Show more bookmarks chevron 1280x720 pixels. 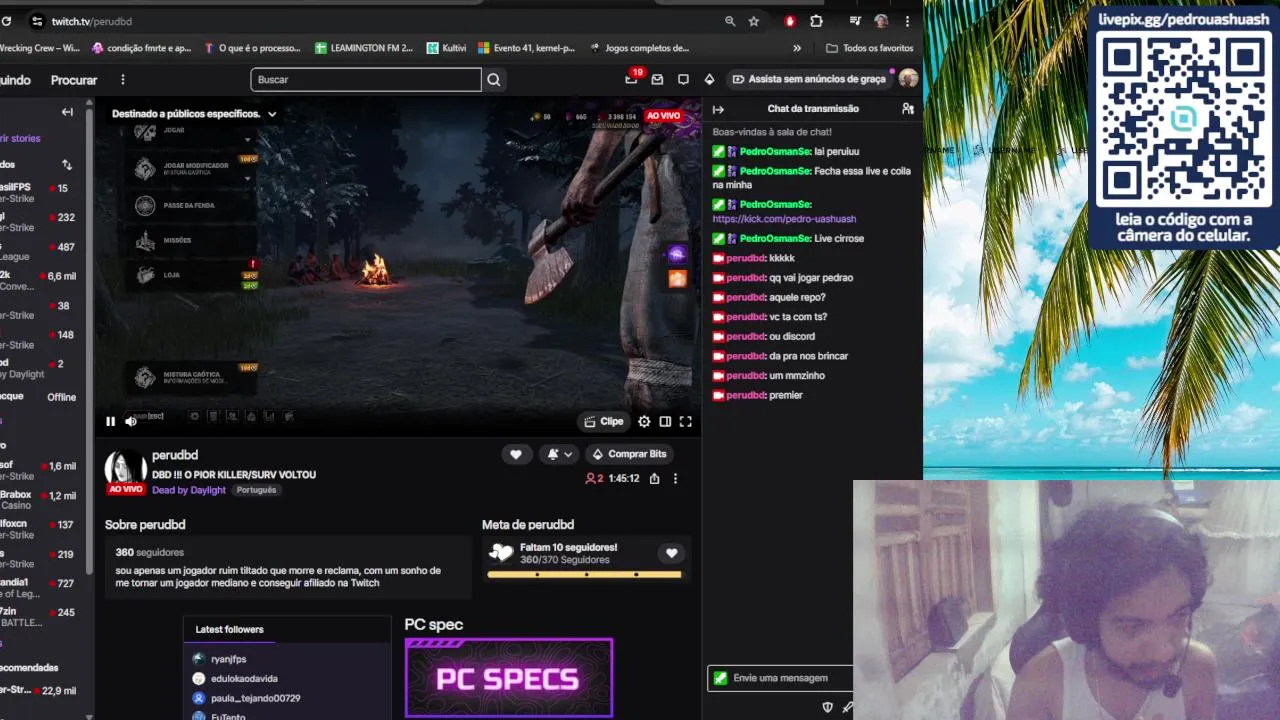tap(797, 48)
